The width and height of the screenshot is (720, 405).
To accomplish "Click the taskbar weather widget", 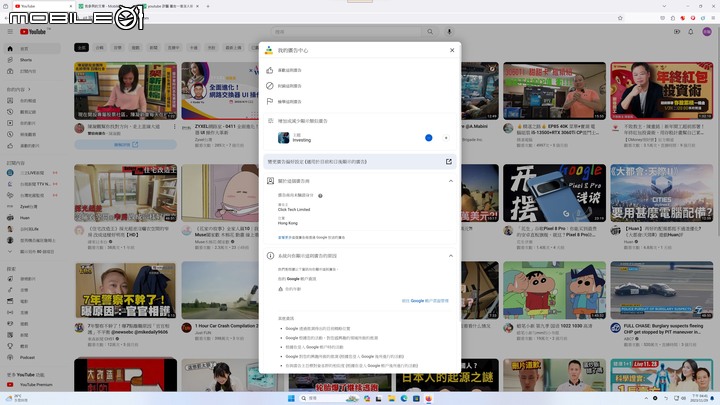I will pyautogui.click(x=17, y=398).
